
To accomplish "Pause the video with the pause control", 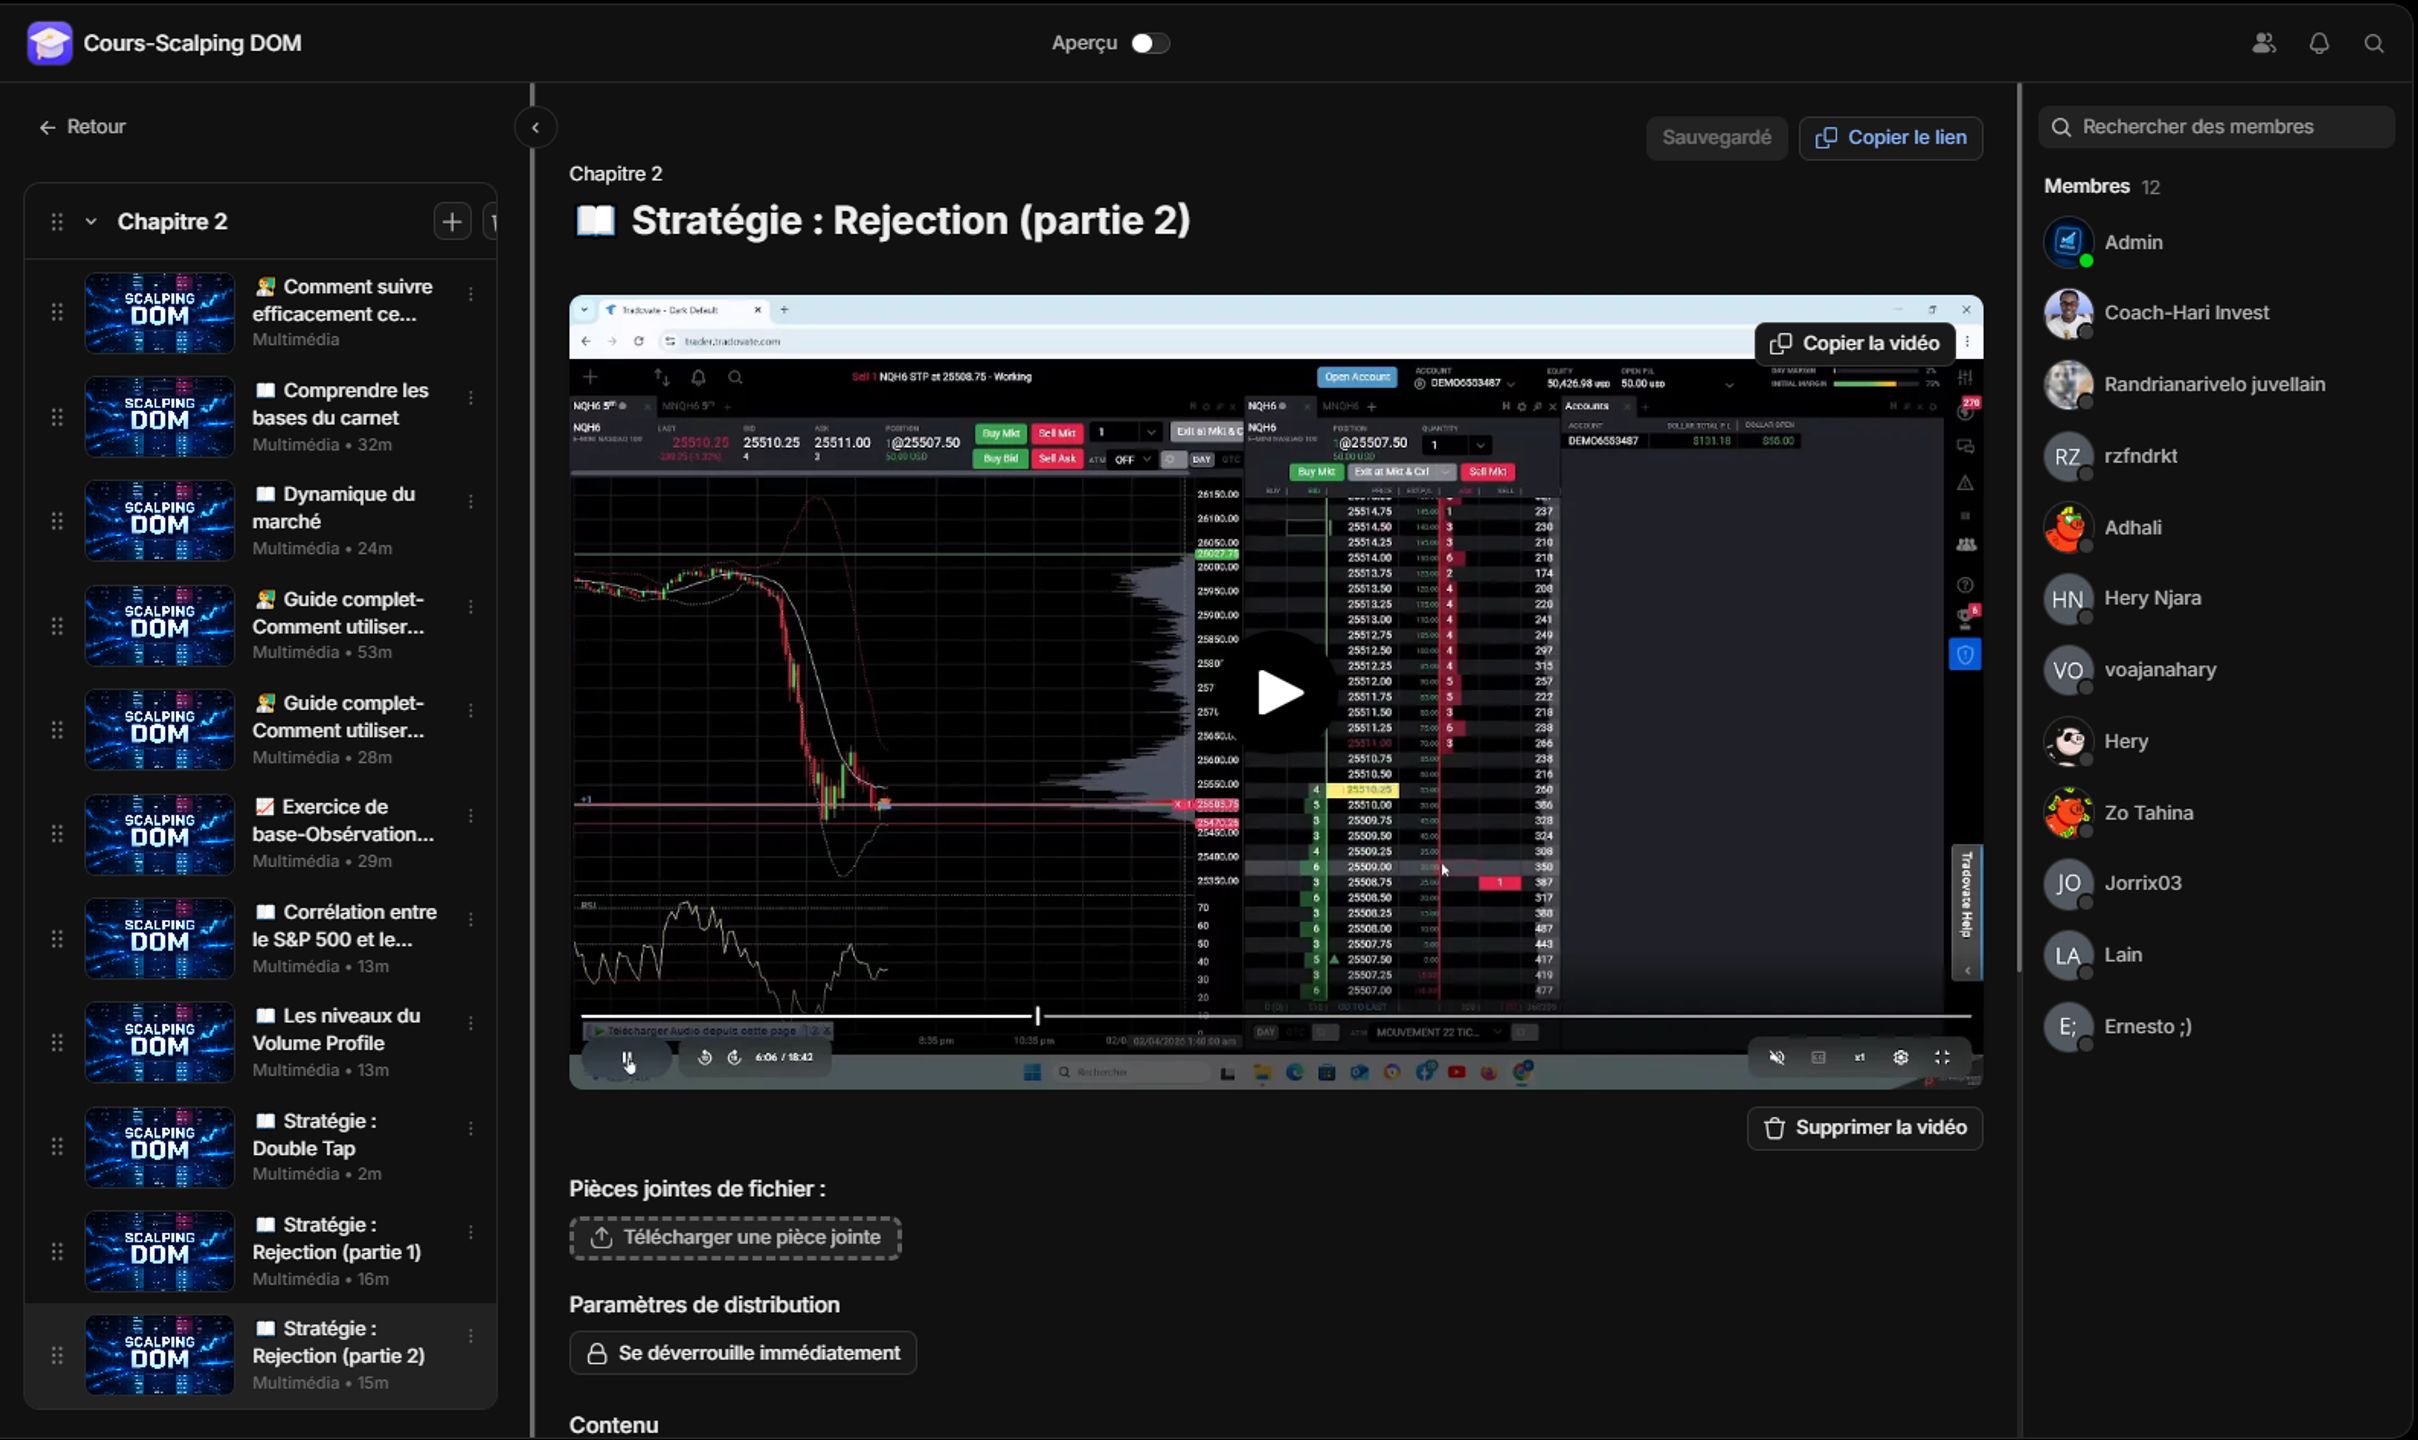I will [x=627, y=1058].
